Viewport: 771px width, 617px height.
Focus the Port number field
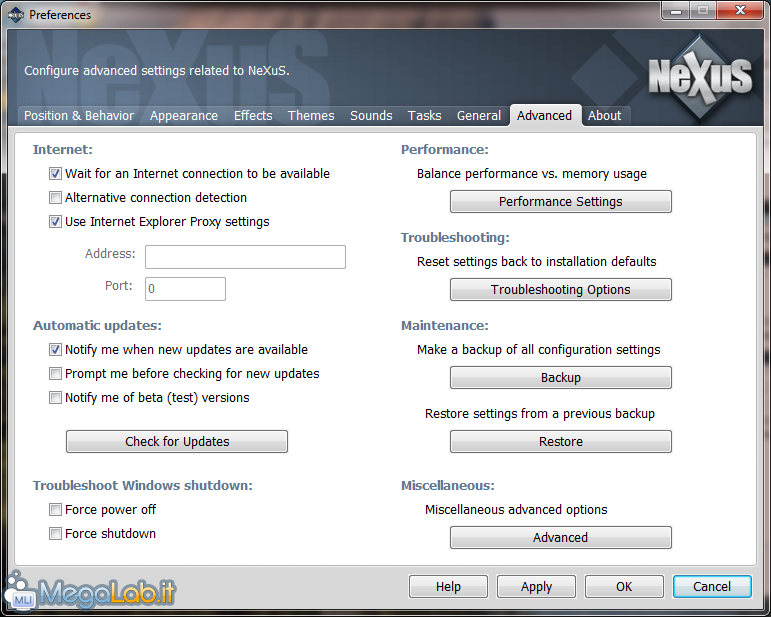tap(185, 290)
